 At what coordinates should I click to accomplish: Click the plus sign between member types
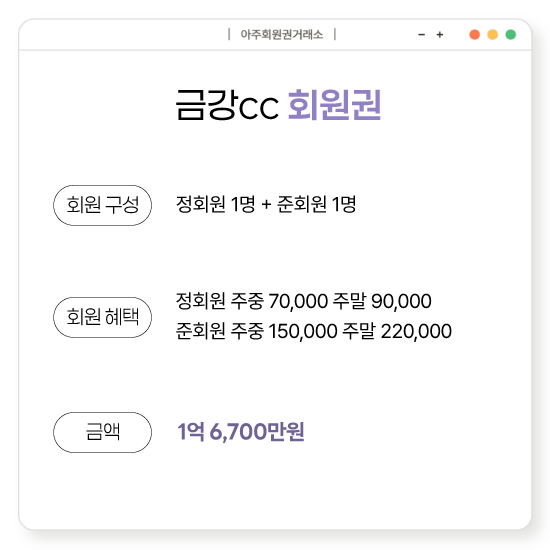coord(266,204)
